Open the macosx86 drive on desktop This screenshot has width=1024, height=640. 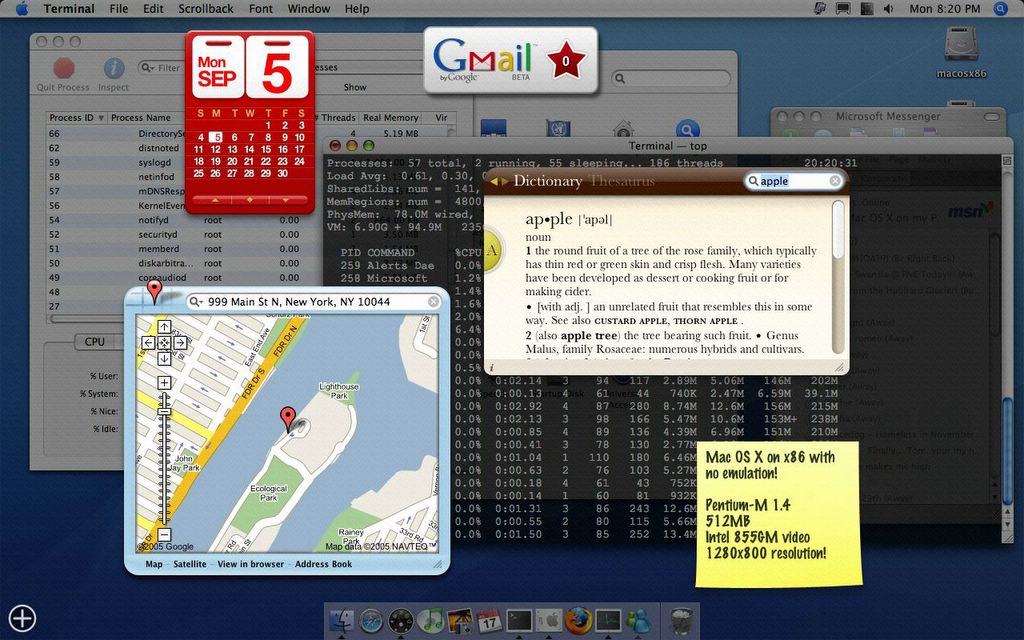pos(961,46)
